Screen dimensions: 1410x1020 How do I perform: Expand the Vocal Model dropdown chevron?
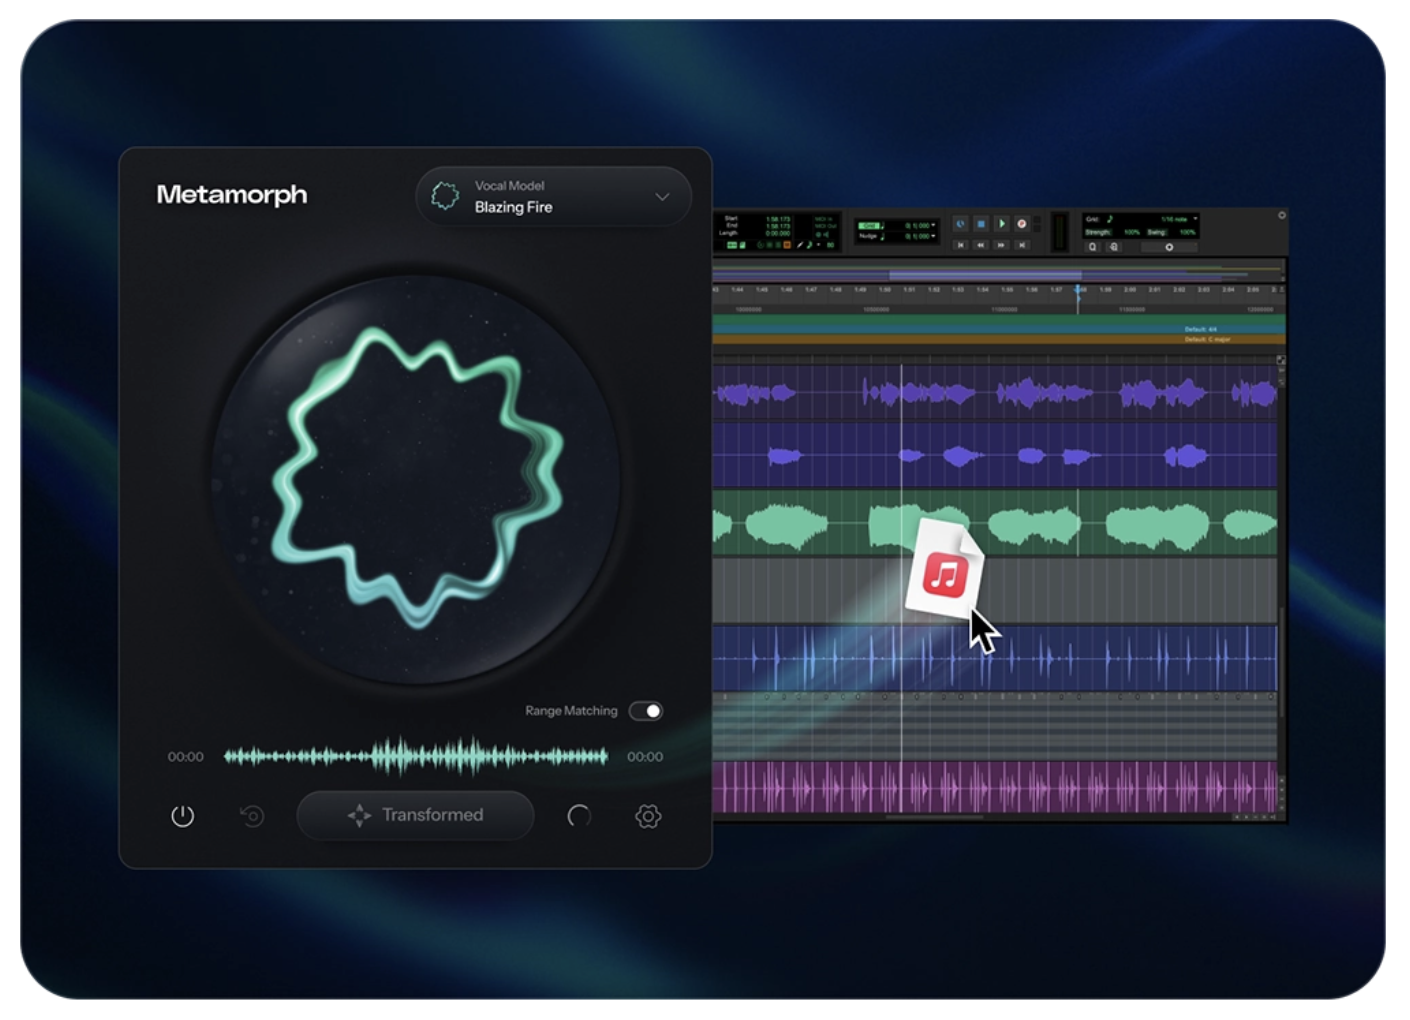662,197
